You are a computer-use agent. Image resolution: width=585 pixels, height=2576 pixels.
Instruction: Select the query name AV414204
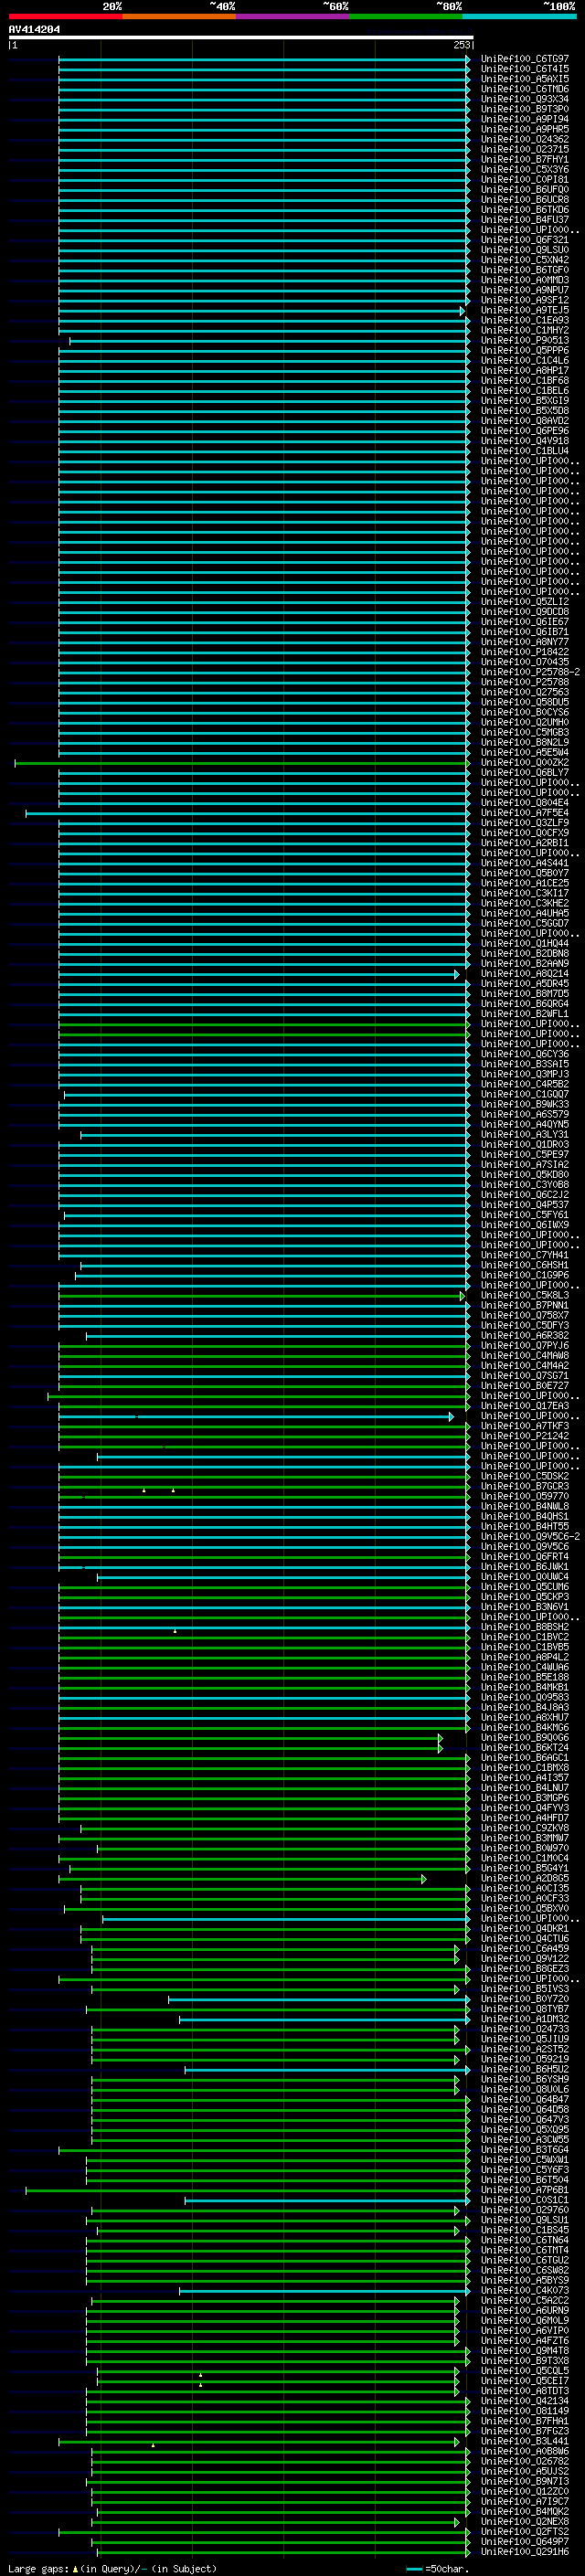tap(34, 29)
